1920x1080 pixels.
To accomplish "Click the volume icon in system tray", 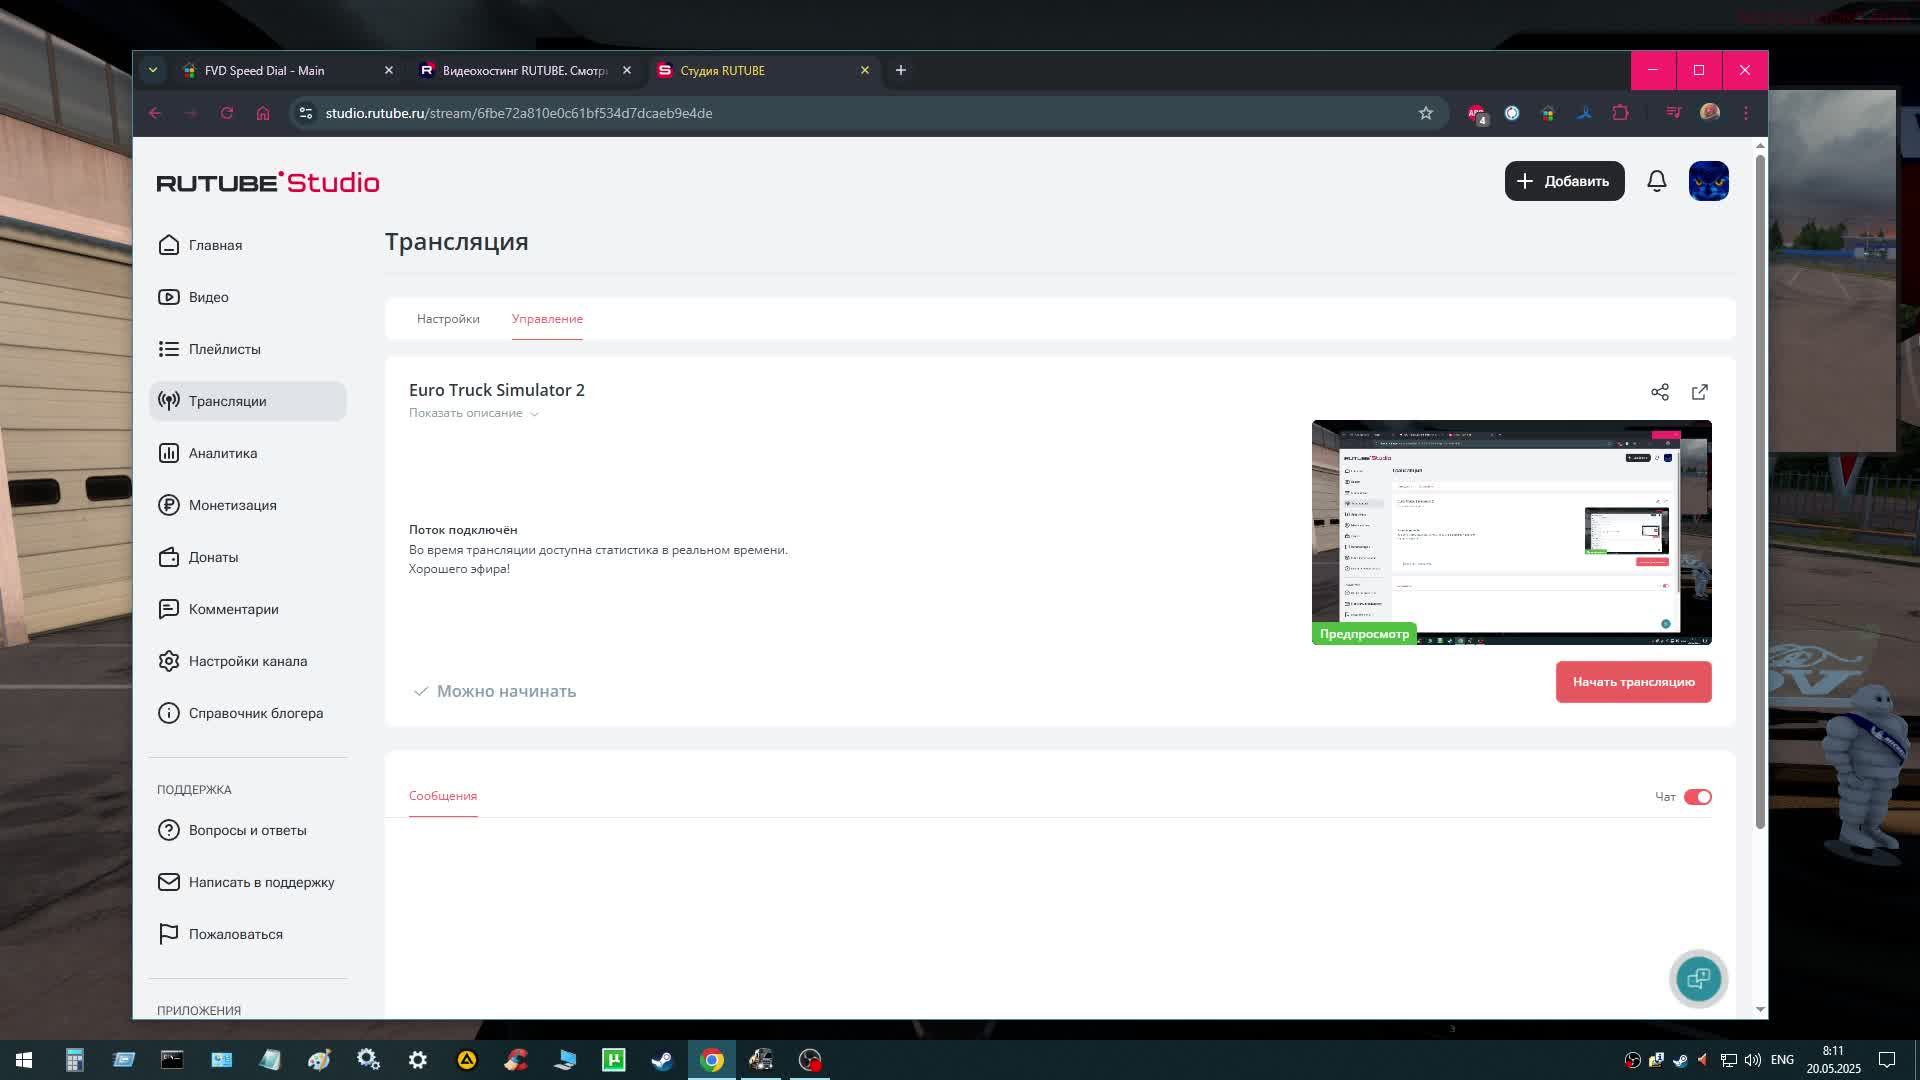I will pyautogui.click(x=1752, y=1060).
